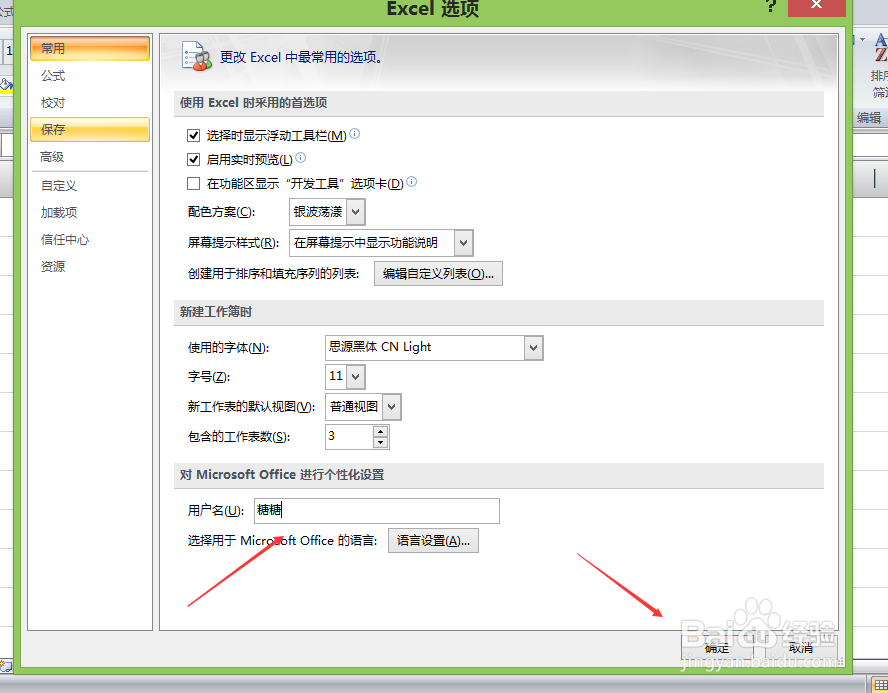The width and height of the screenshot is (888, 693).
Task: Increase 包含的工作表数 with up arrow
Action: tap(381, 431)
